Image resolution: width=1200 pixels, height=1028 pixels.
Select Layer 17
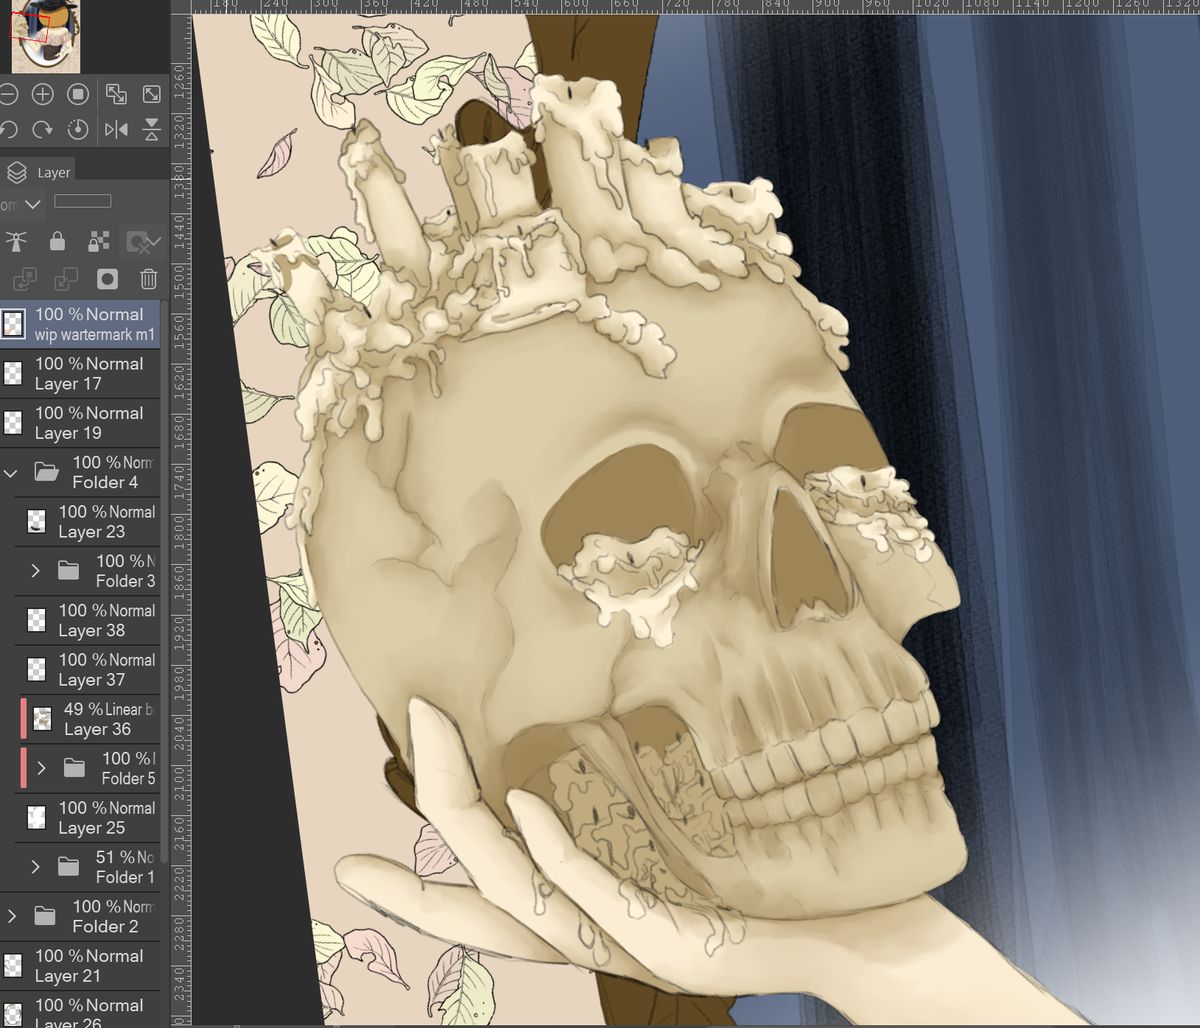80,373
